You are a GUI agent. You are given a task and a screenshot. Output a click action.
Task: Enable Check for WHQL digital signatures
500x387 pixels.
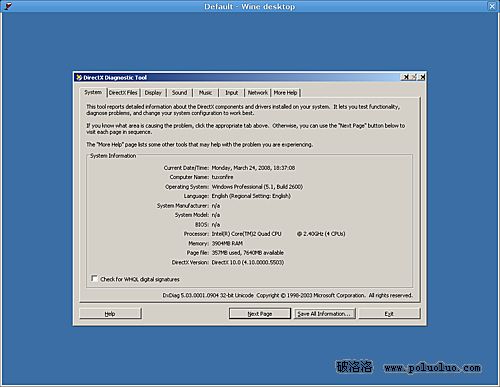94,278
